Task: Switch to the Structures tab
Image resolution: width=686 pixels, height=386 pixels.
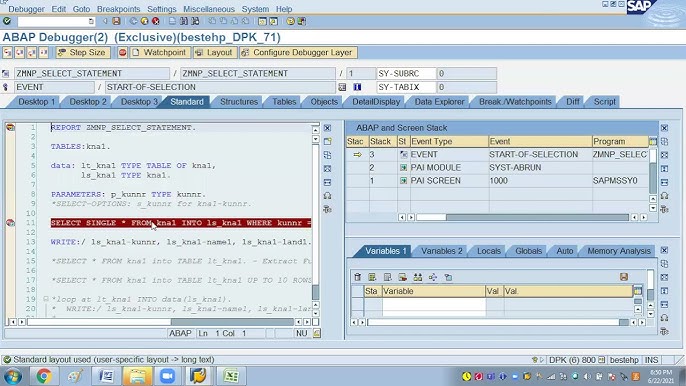Action: tap(238, 102)
